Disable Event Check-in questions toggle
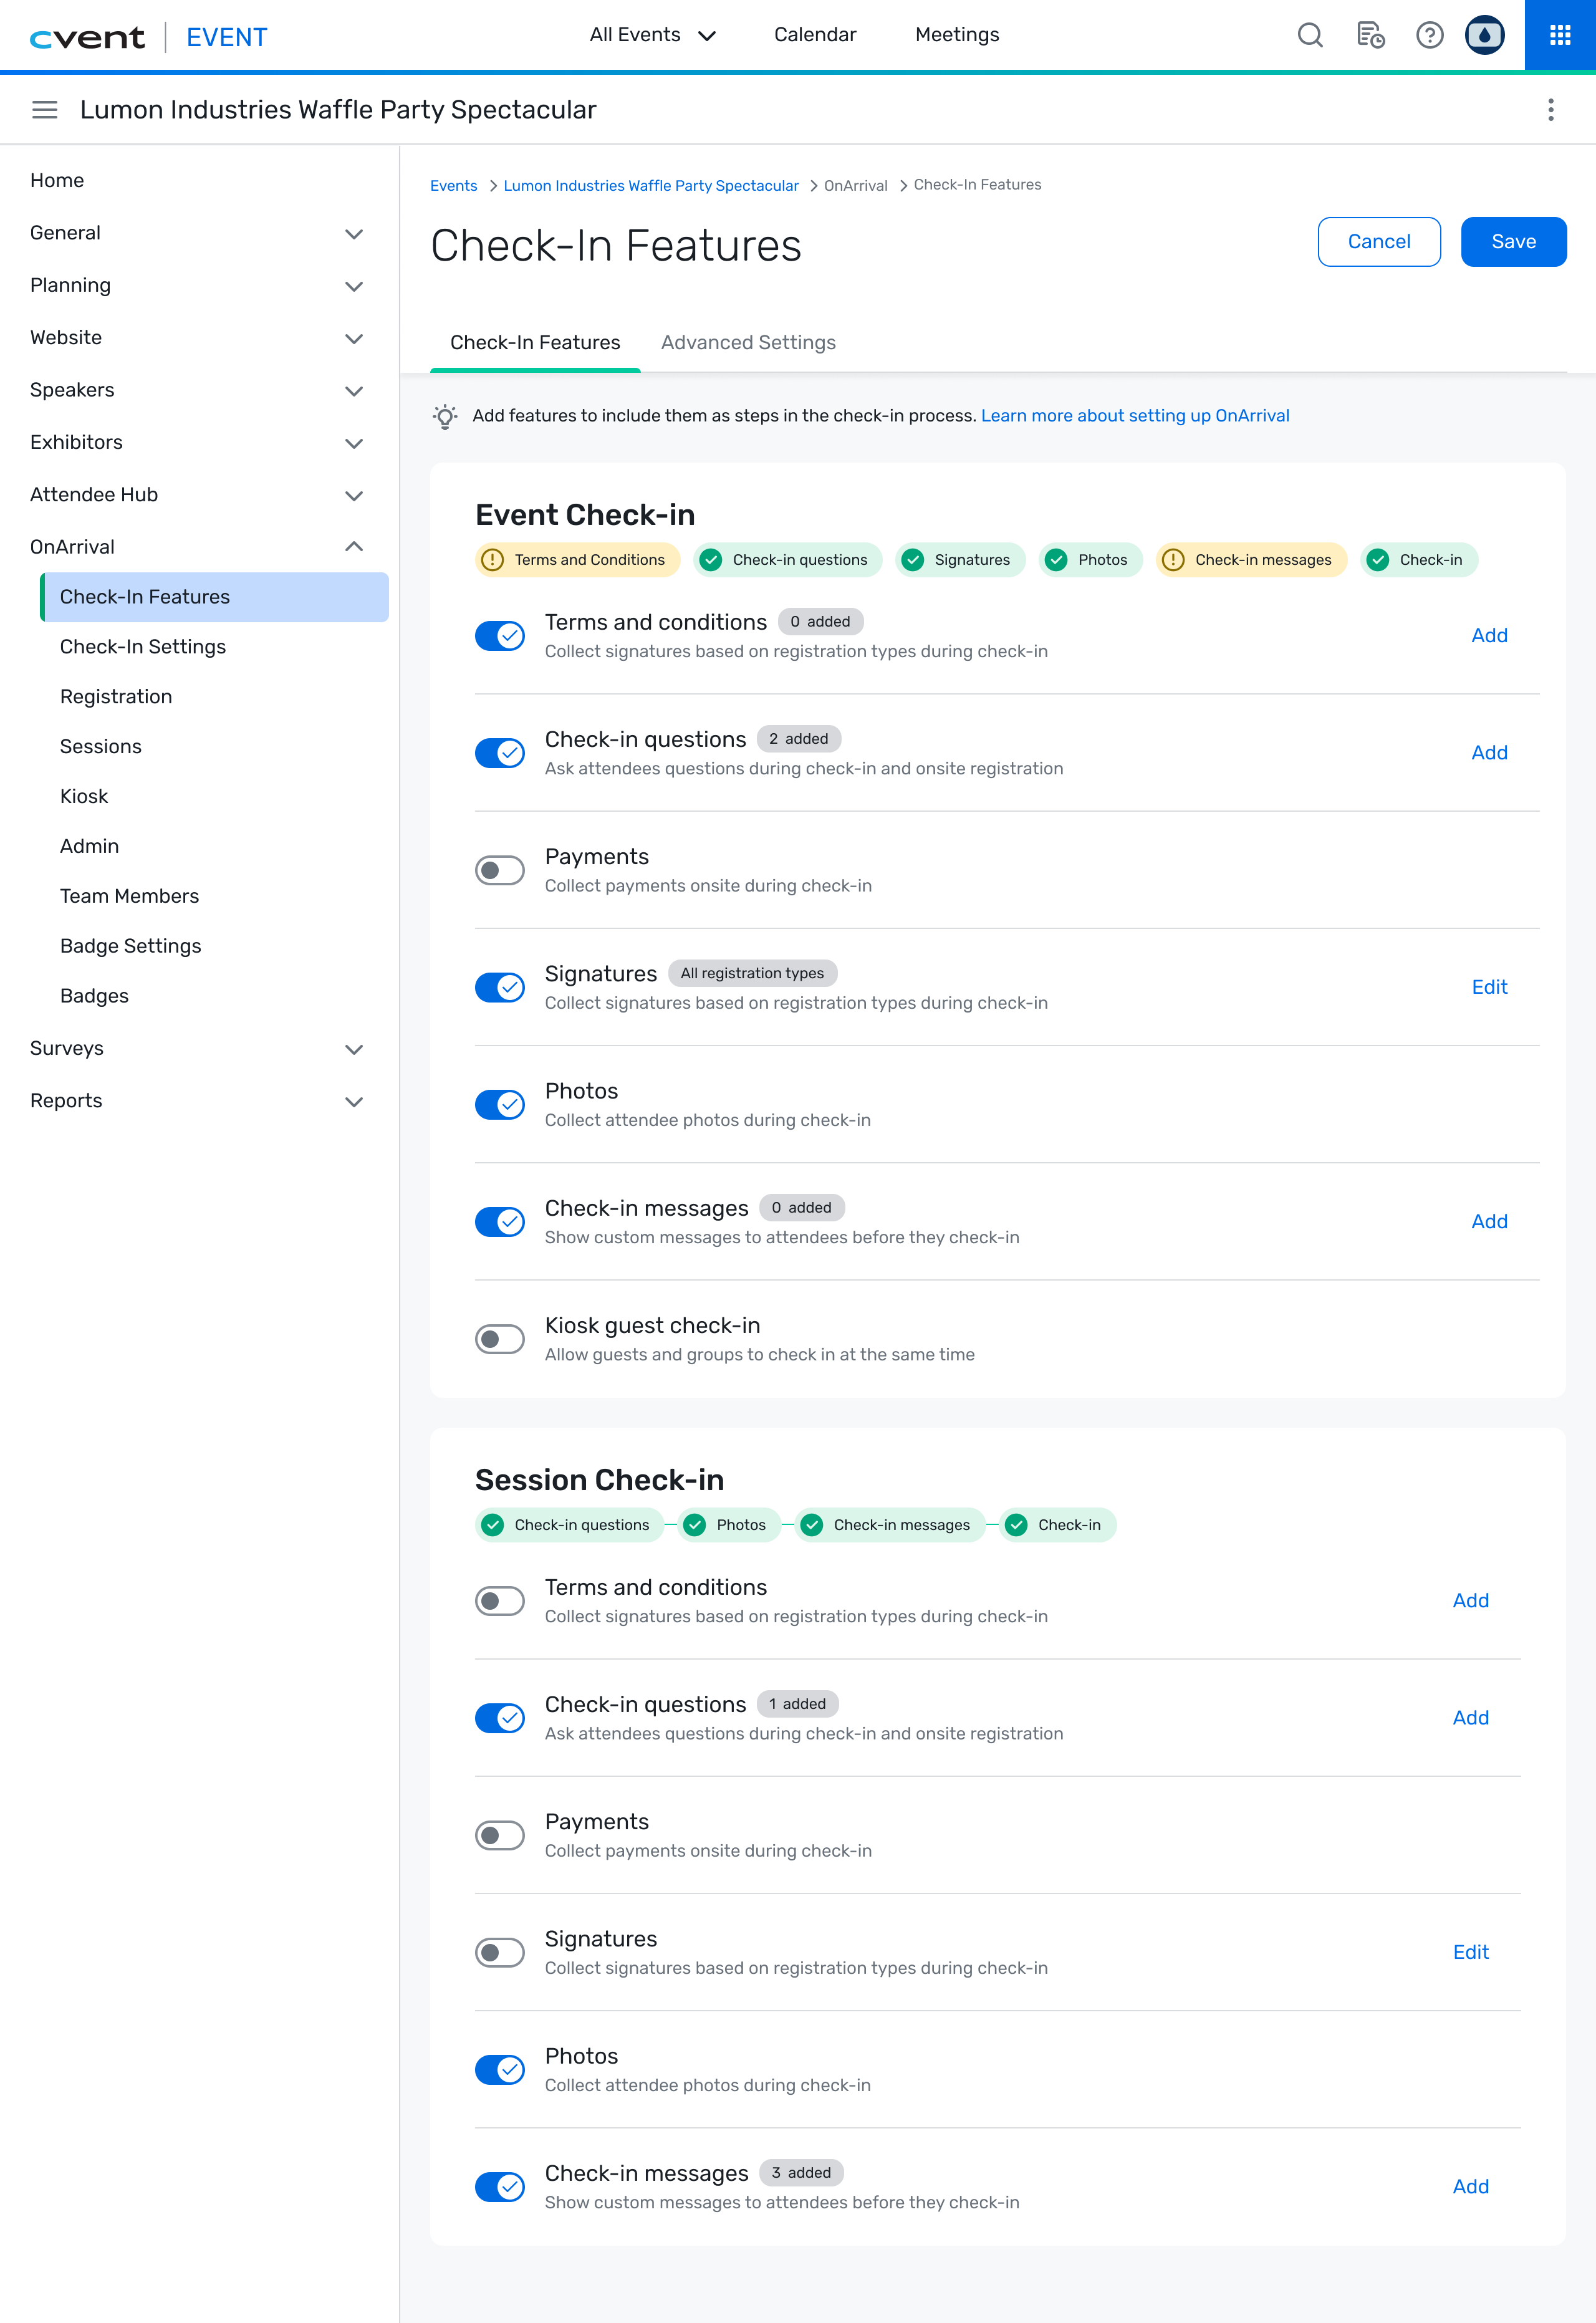 500,753
